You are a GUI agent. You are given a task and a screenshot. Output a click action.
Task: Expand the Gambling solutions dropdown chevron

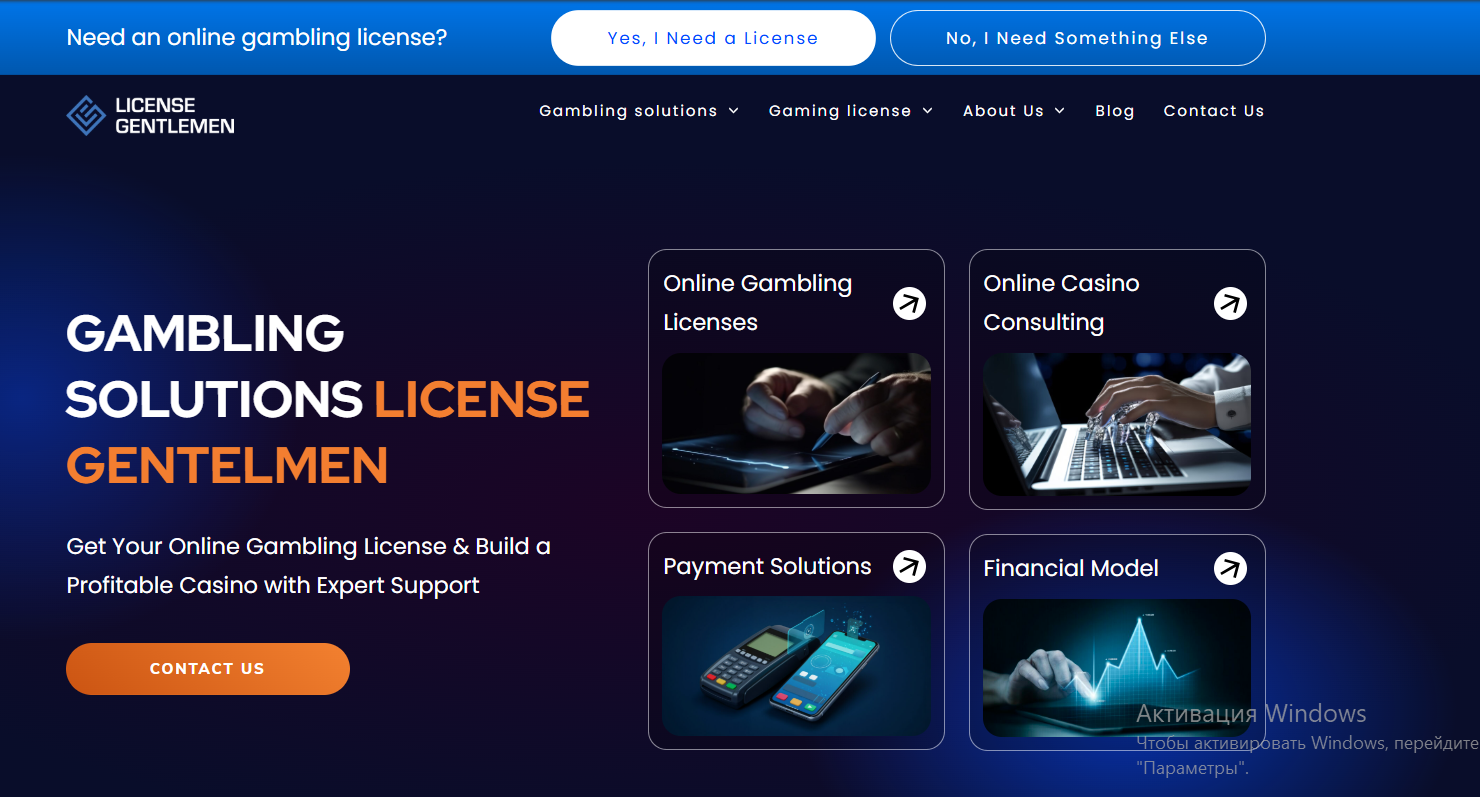[x=734, y=111]
